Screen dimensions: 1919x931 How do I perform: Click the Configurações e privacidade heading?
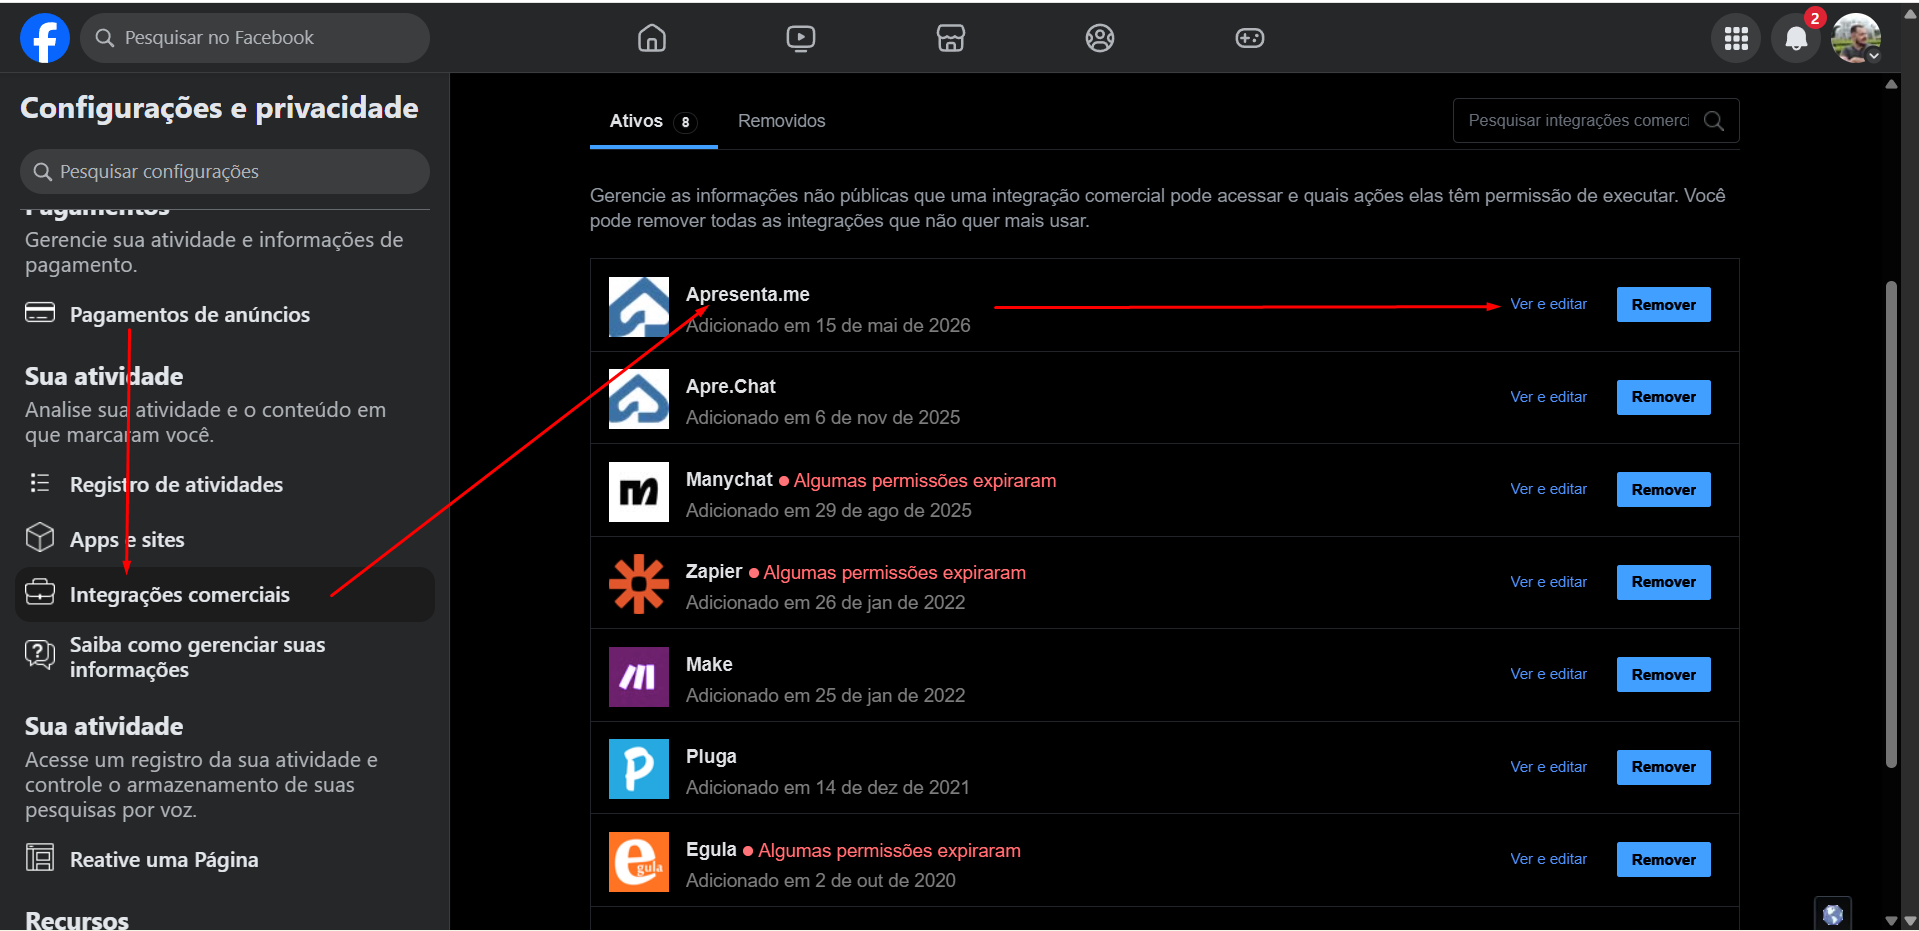[x=219, y=108]
